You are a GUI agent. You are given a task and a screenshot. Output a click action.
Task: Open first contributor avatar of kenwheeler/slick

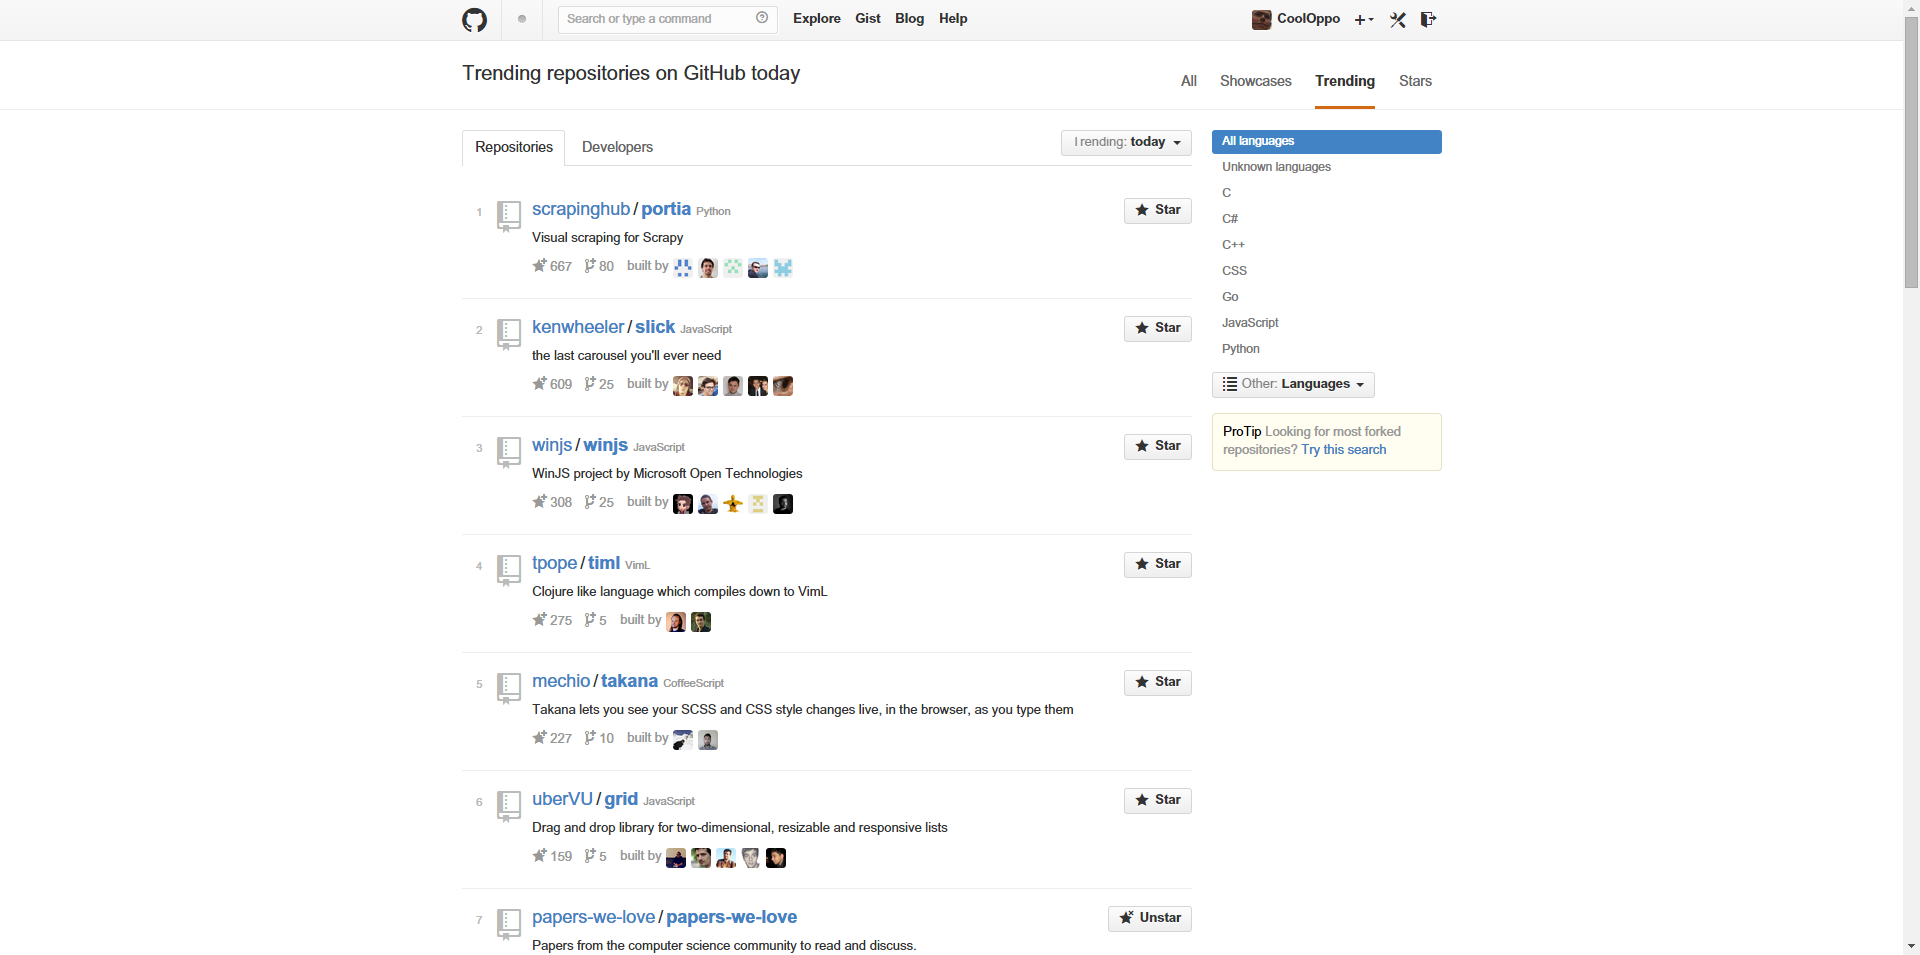683,386
